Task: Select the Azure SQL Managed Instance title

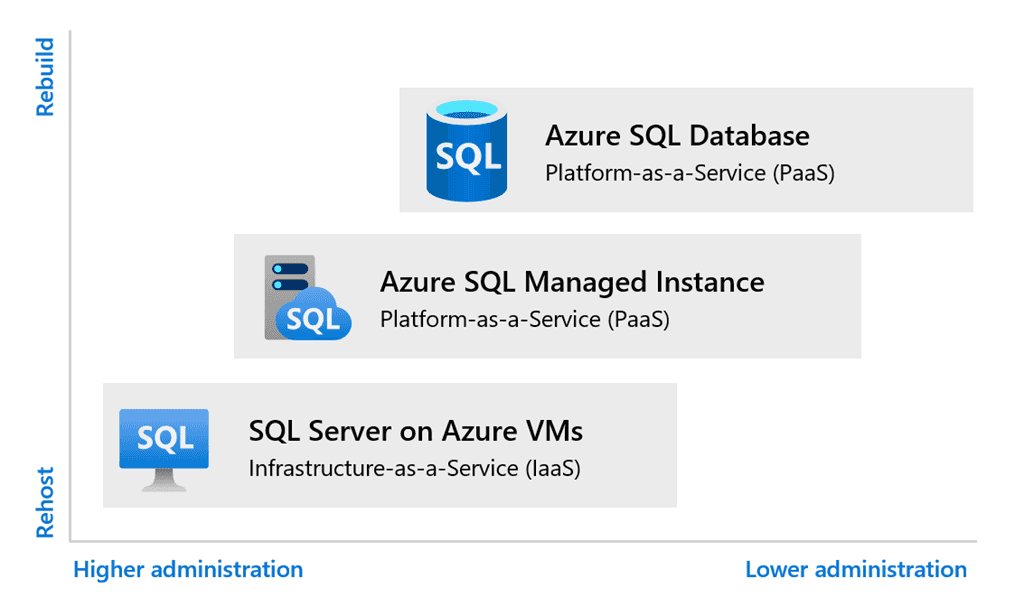Action: click(572, 282)
